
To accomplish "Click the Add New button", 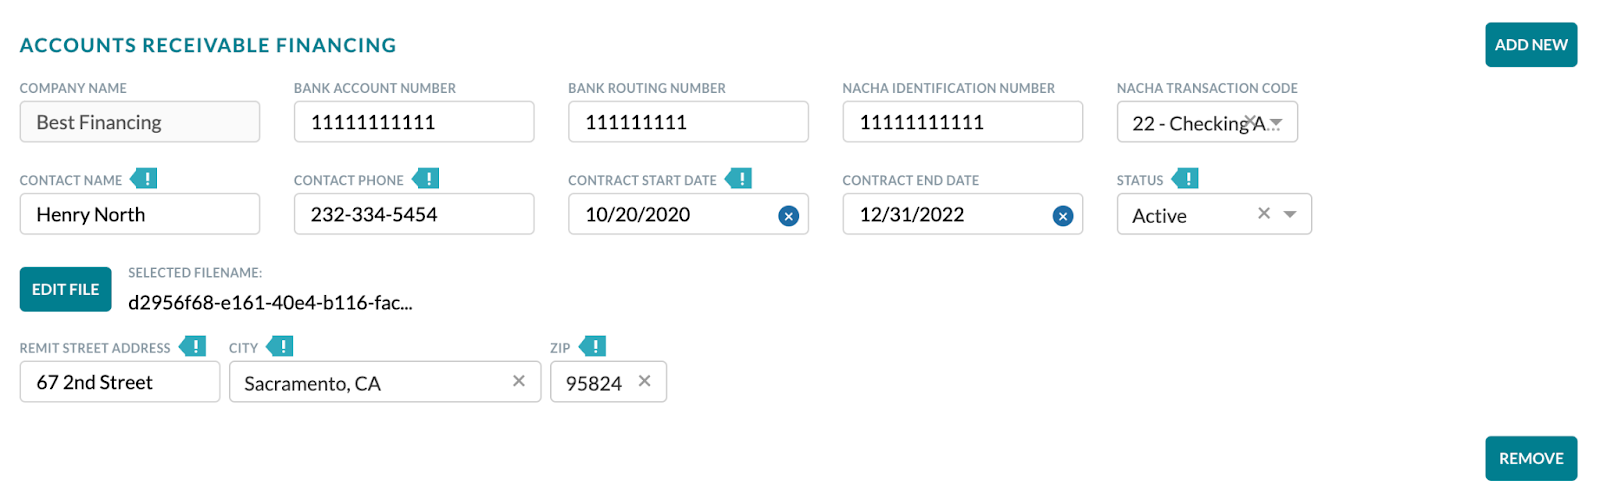I will pos(1531,45).
